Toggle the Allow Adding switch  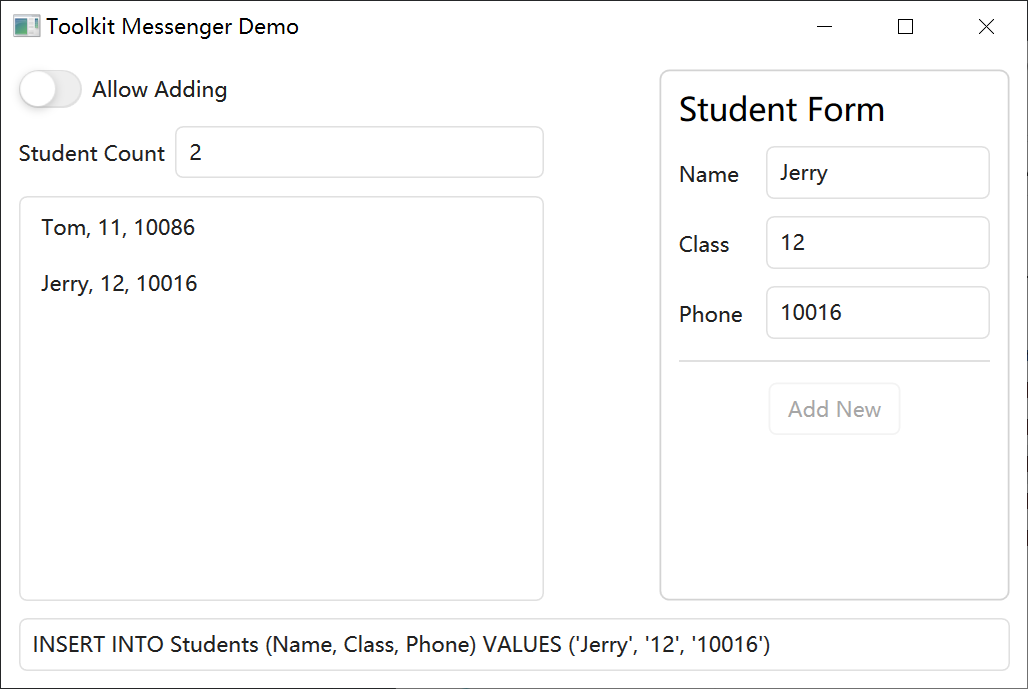click(50, 89)
